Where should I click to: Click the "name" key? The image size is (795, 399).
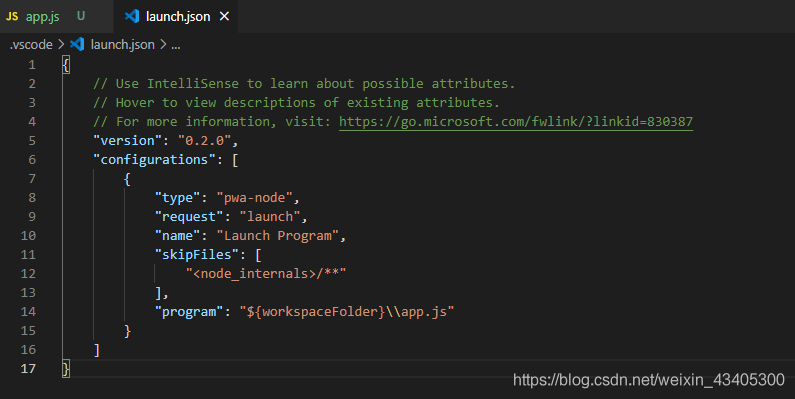click(177, 236)
